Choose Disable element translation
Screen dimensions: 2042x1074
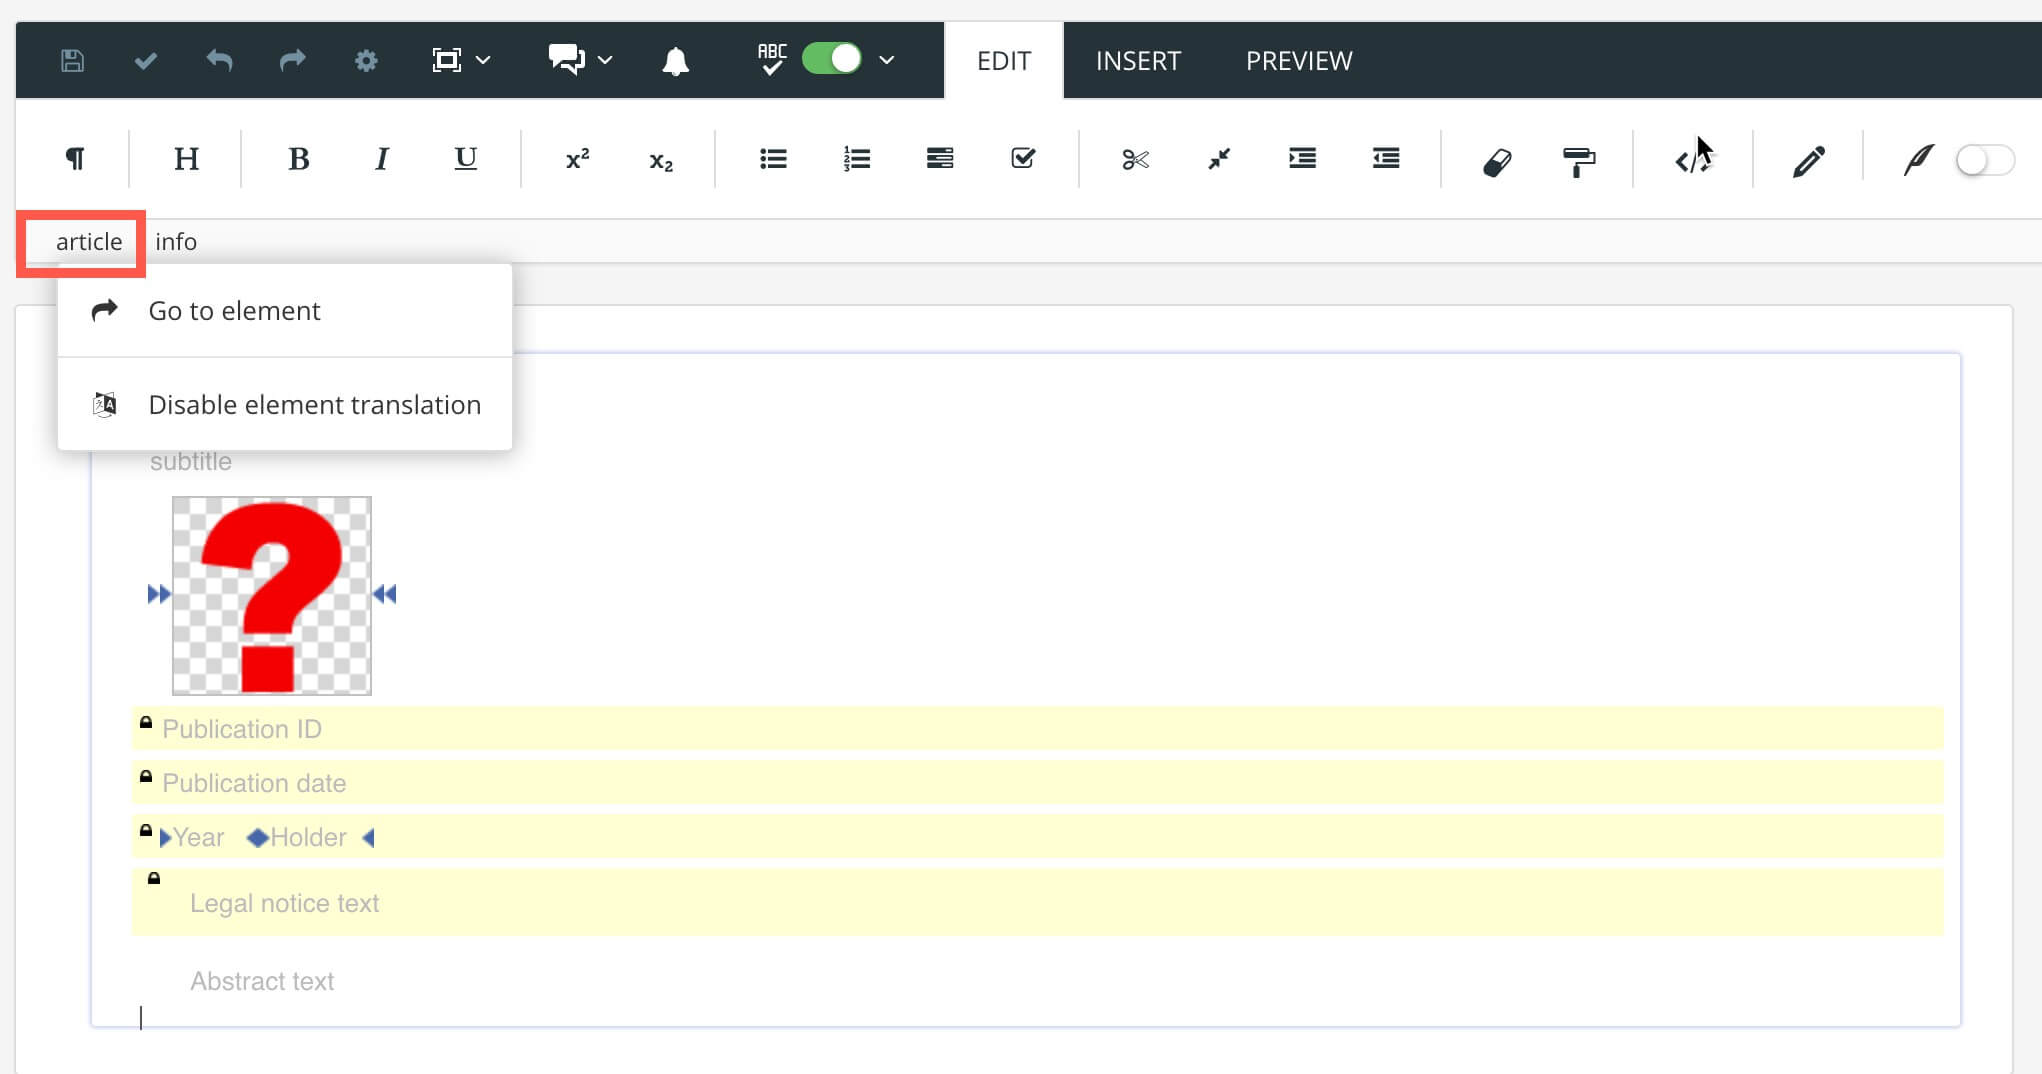314,404
